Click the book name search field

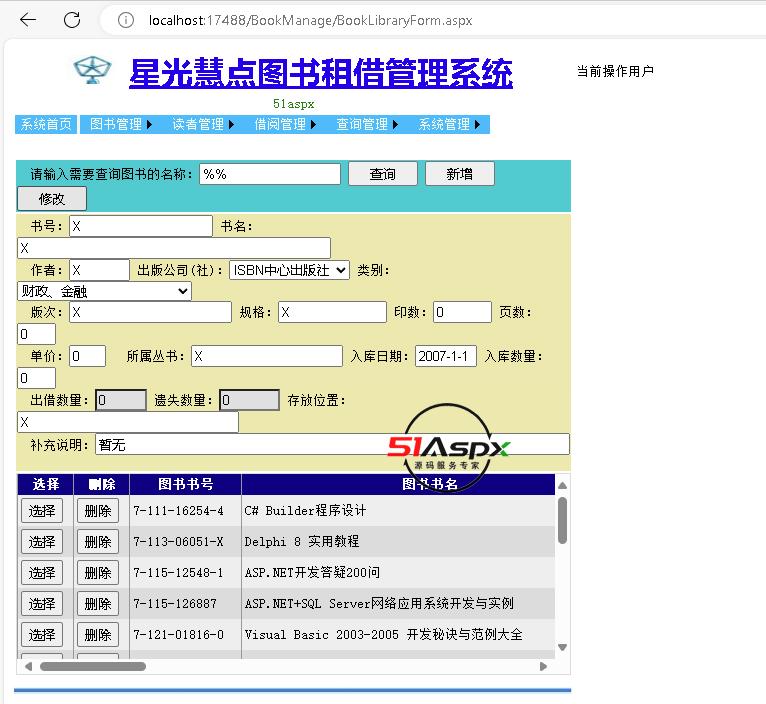(270, 174)
